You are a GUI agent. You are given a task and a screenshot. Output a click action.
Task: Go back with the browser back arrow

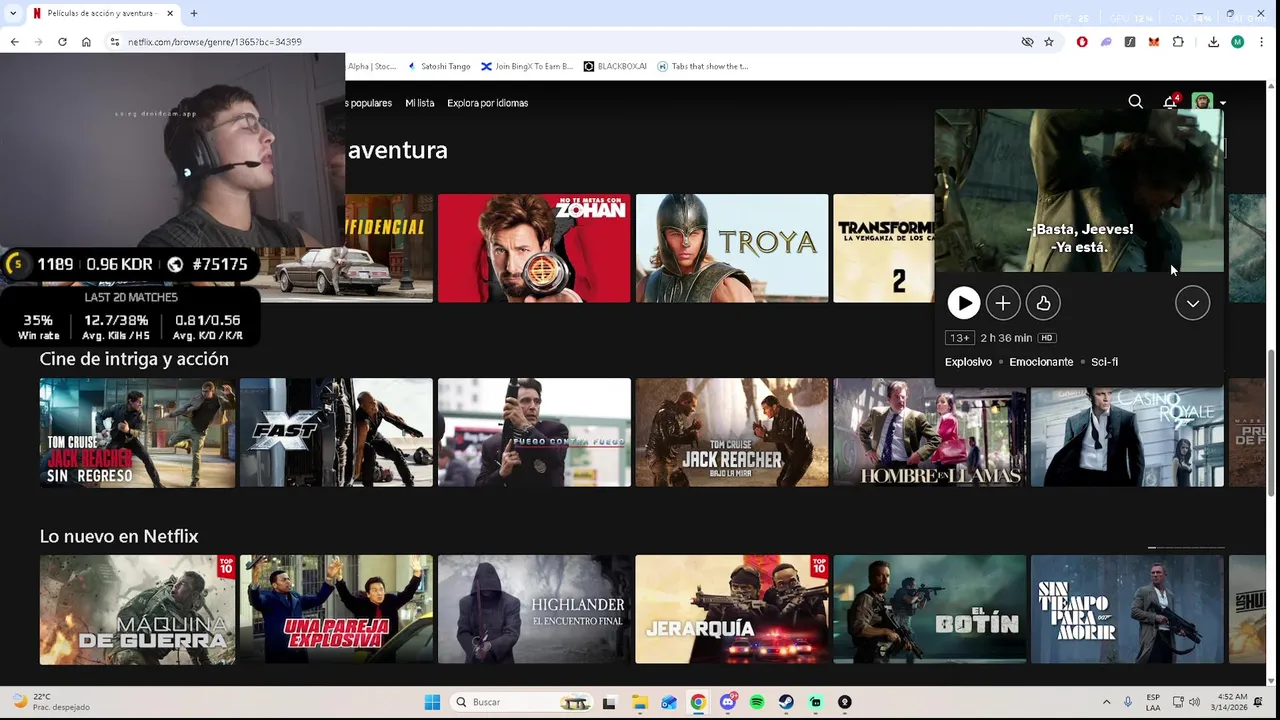point(14,42)
